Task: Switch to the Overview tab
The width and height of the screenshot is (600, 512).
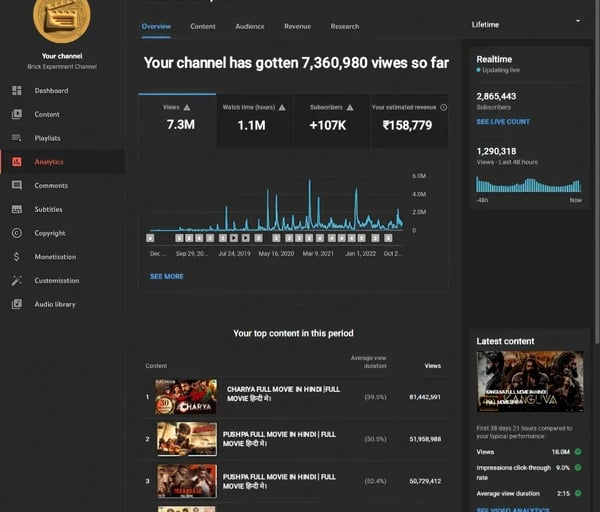Action: click(x=156, y=26)
